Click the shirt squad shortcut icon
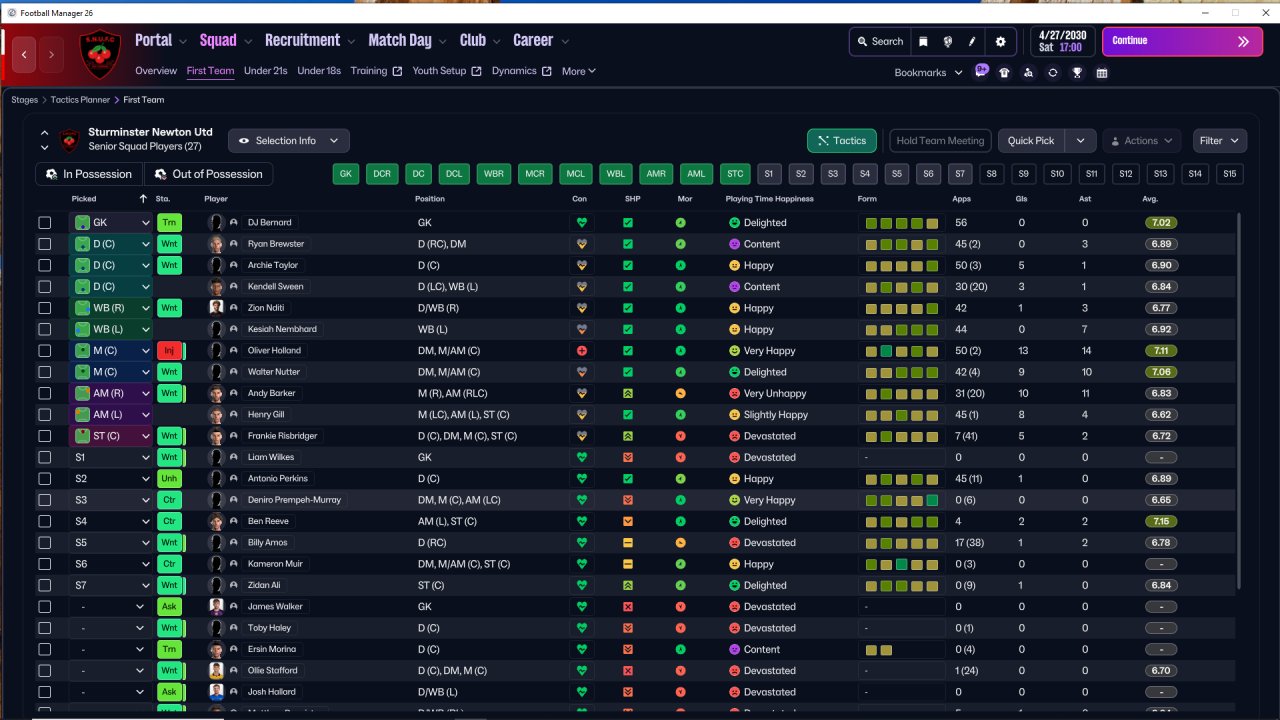The height and width of the screenshot is (720, 1280). pyautogui.click(x=1005, y=72)
